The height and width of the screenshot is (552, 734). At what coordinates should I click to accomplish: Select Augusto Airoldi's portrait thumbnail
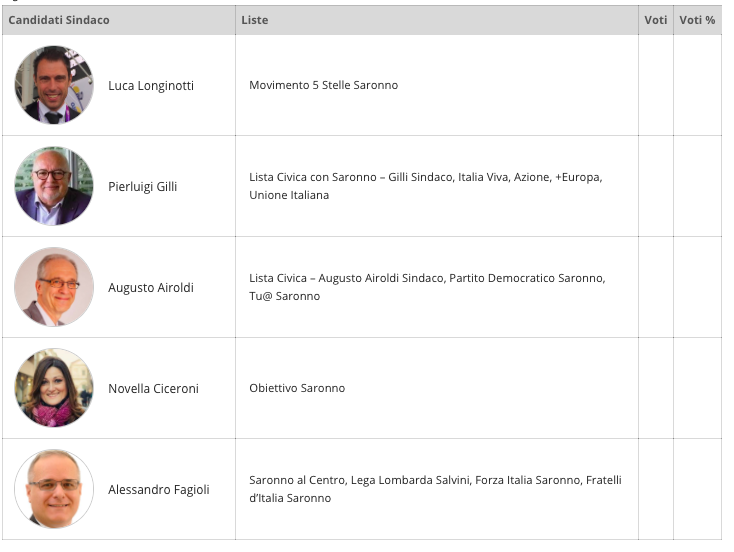click(54, 287)
